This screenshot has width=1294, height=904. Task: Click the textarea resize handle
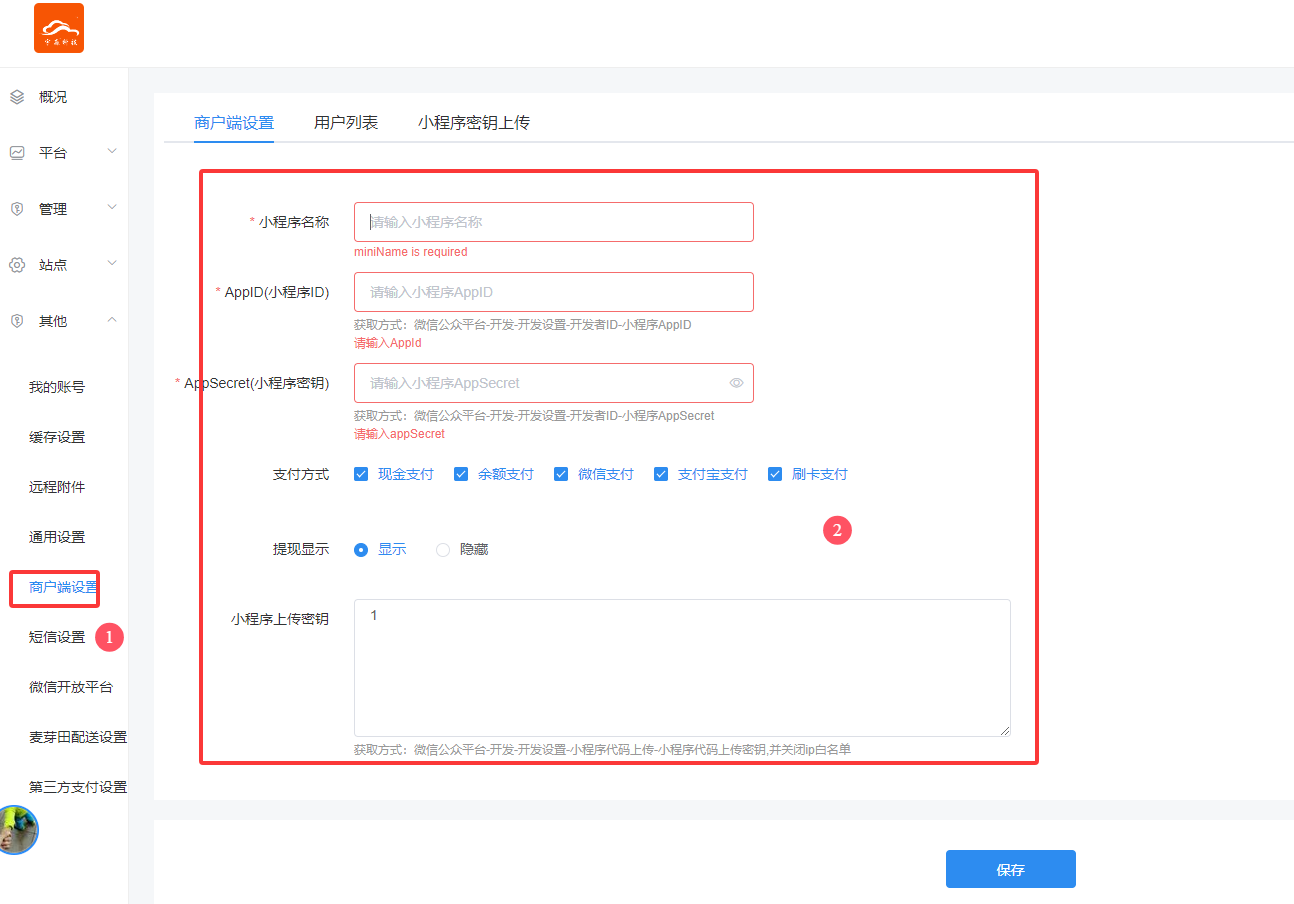(1004, 730)
